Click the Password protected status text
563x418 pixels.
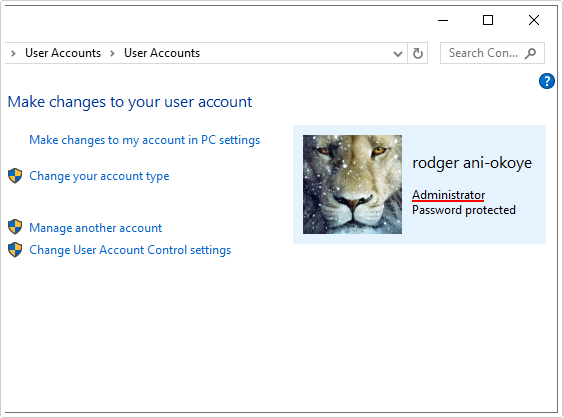point(464,210)
